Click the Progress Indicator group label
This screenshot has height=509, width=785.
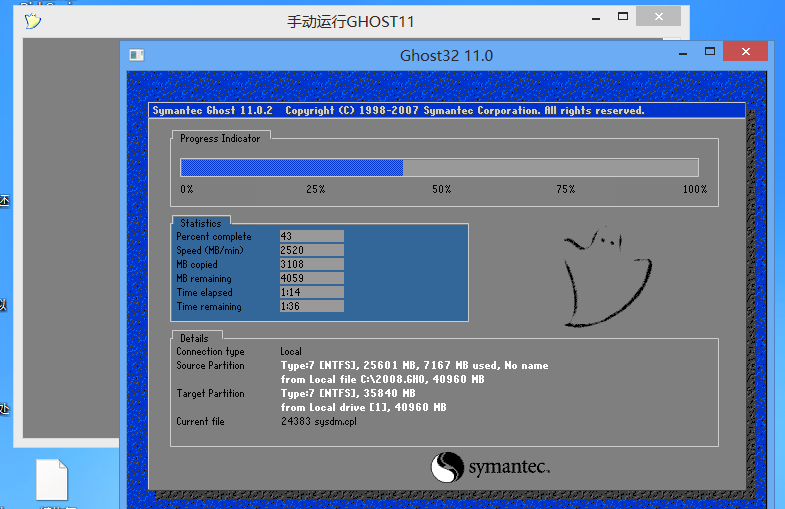tap(220, 139)
